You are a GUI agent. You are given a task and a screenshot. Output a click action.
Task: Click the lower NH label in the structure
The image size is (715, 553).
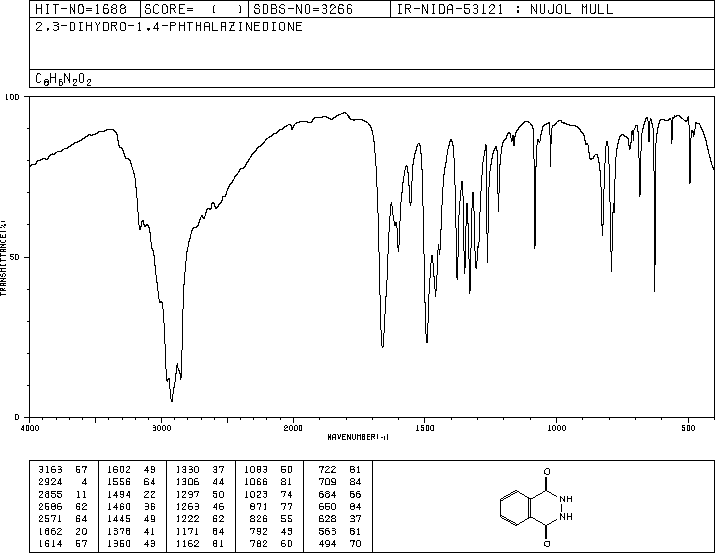565,517
